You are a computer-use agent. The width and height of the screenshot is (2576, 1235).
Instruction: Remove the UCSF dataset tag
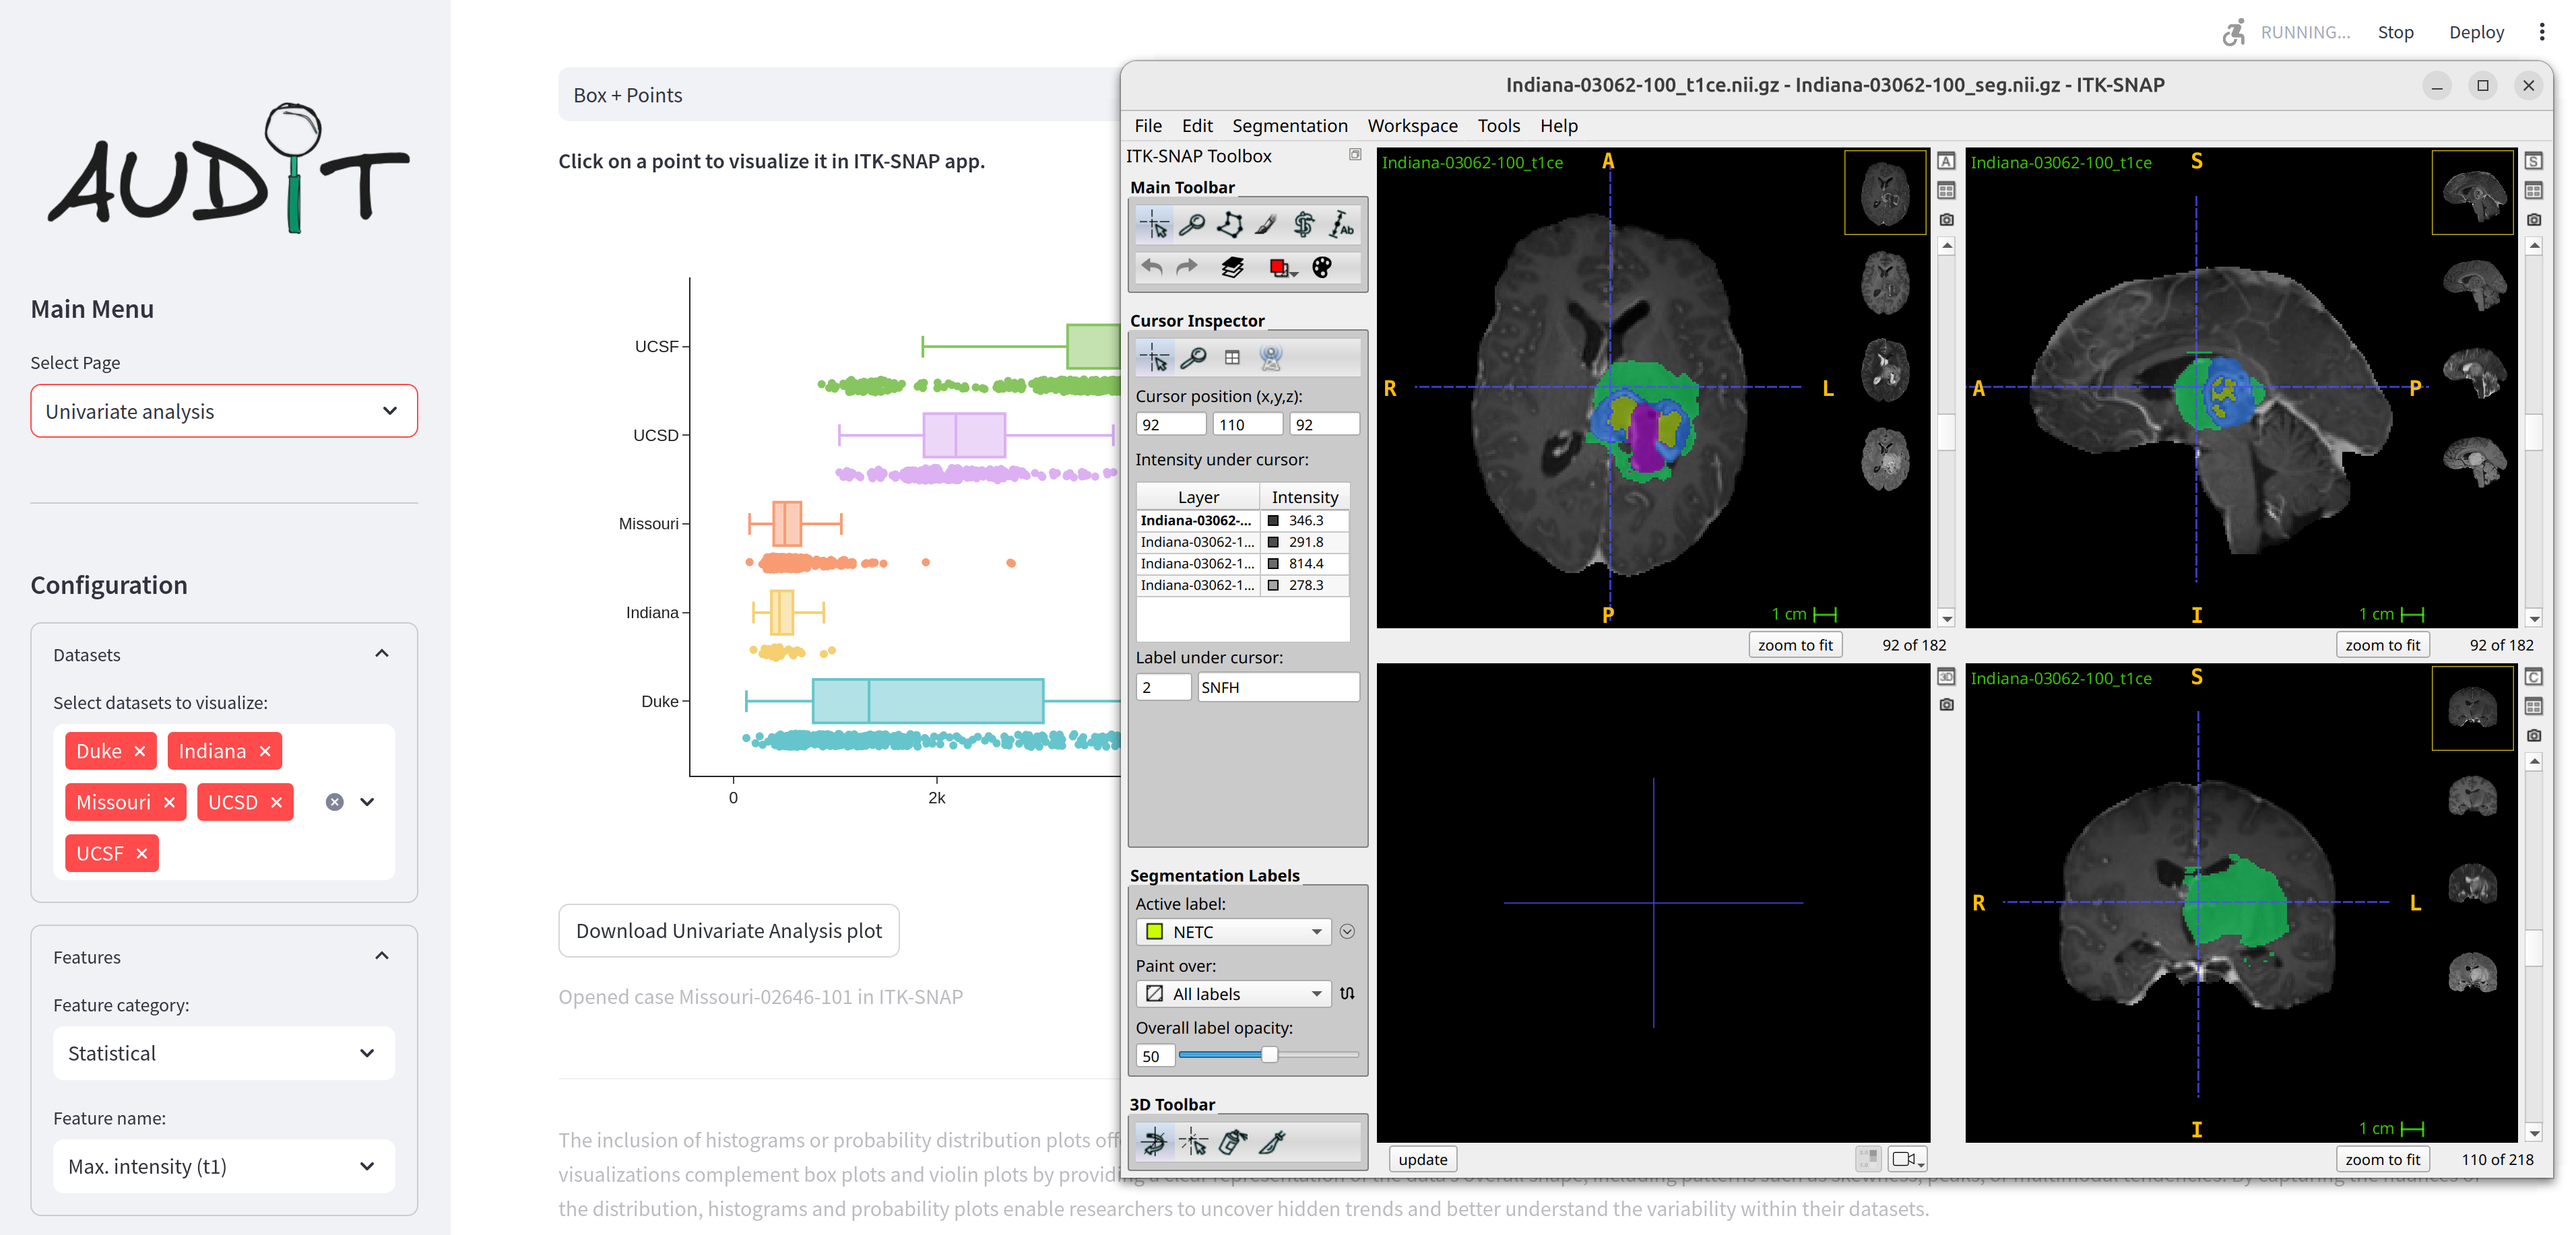(142, 853)
